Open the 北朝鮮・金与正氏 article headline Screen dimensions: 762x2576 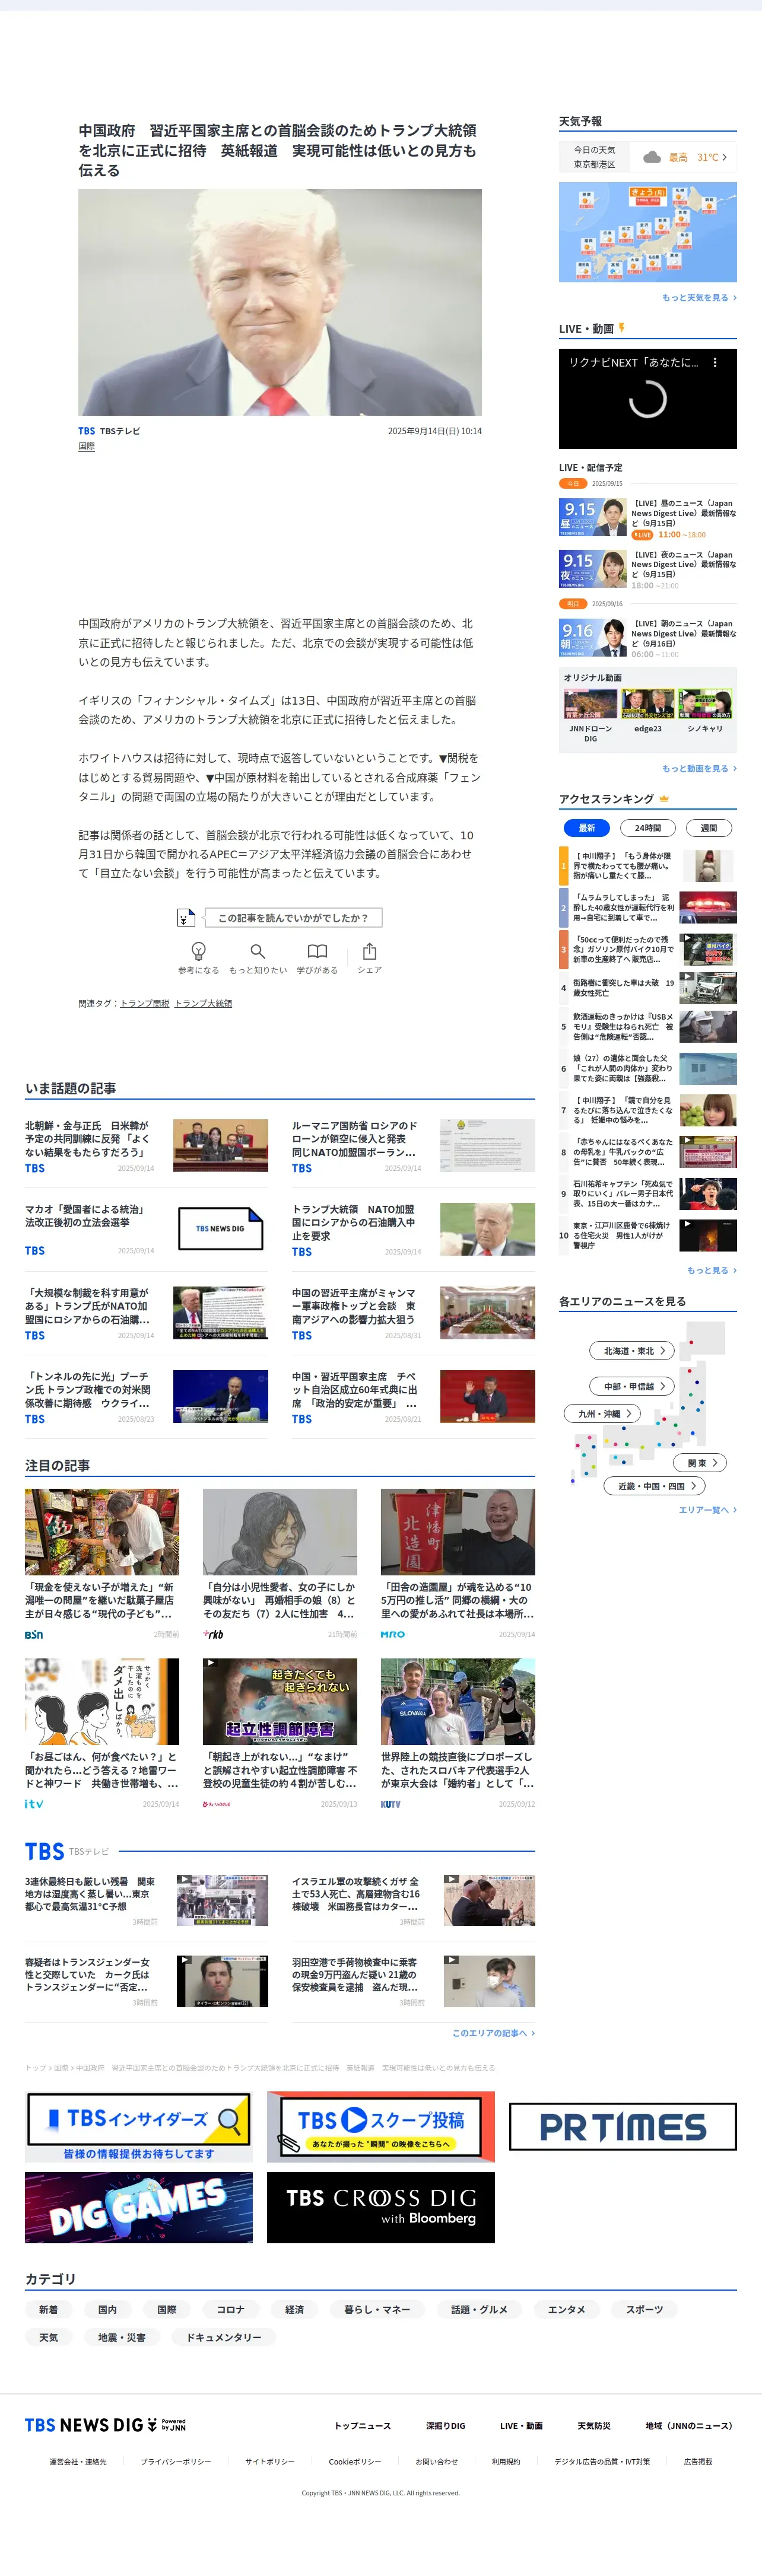click(x=89, y=1139)
